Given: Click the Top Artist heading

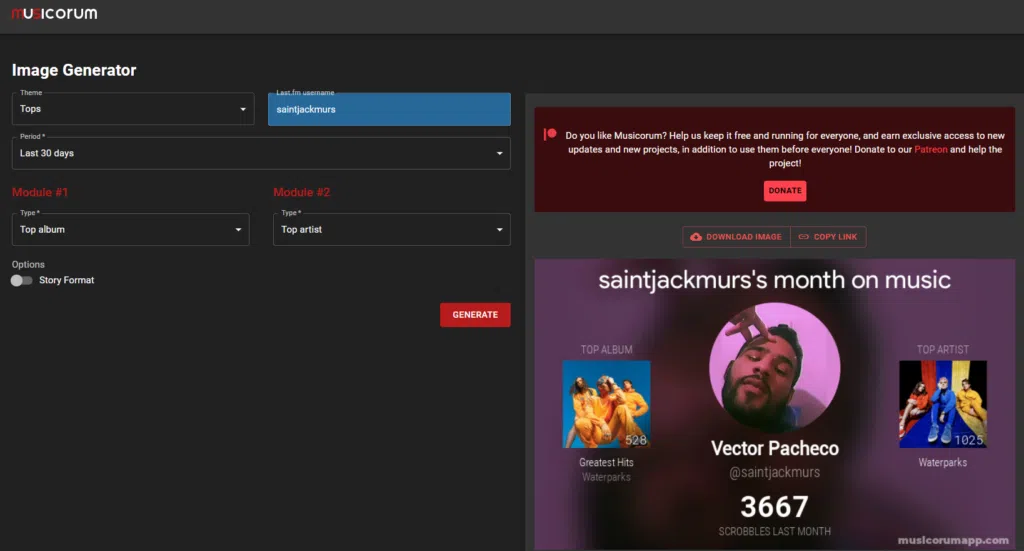Looking at the screenshot, I should [x=943, y=349].
